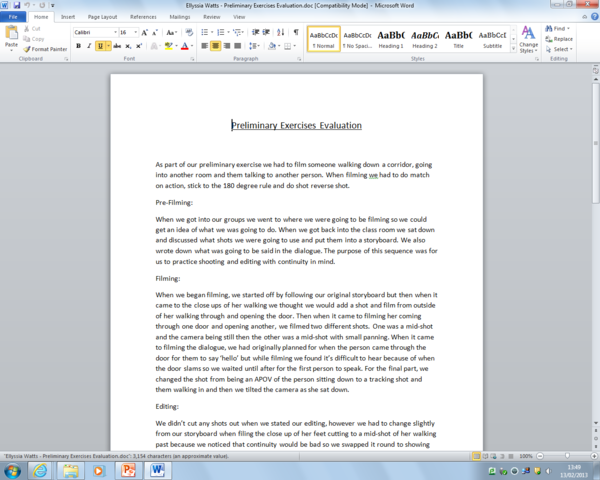This screenshot has width=600, height=480.
Task: Click the Copy command
Action: [34, 39]
